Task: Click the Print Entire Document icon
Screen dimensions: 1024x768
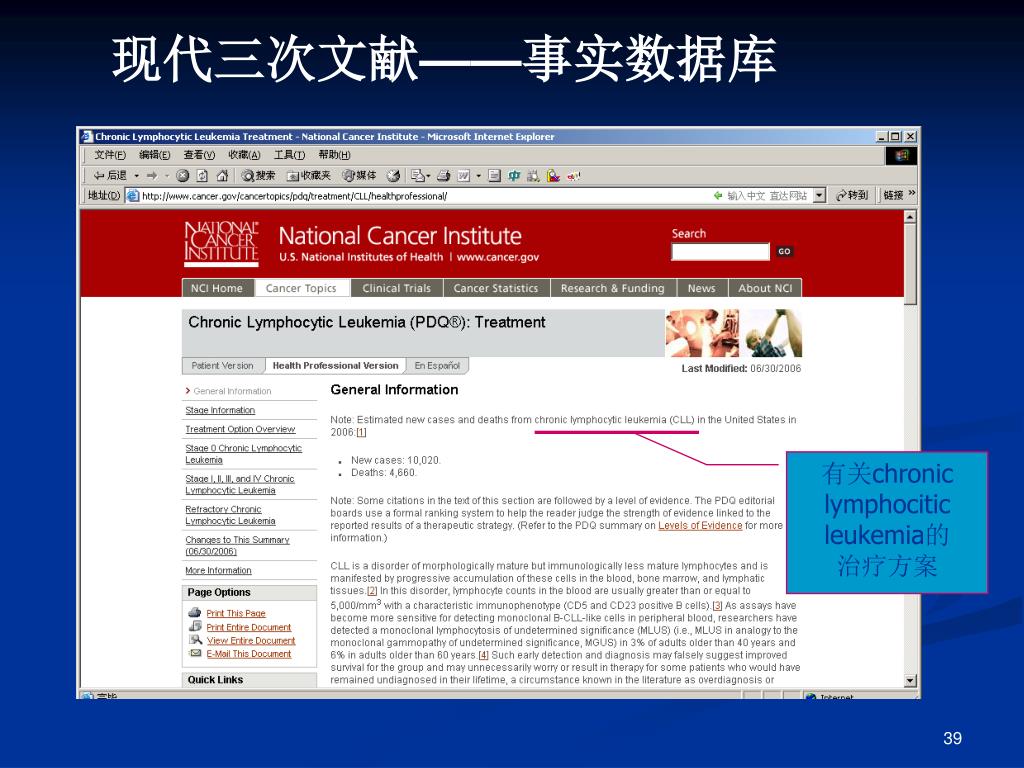Action: 195,626
